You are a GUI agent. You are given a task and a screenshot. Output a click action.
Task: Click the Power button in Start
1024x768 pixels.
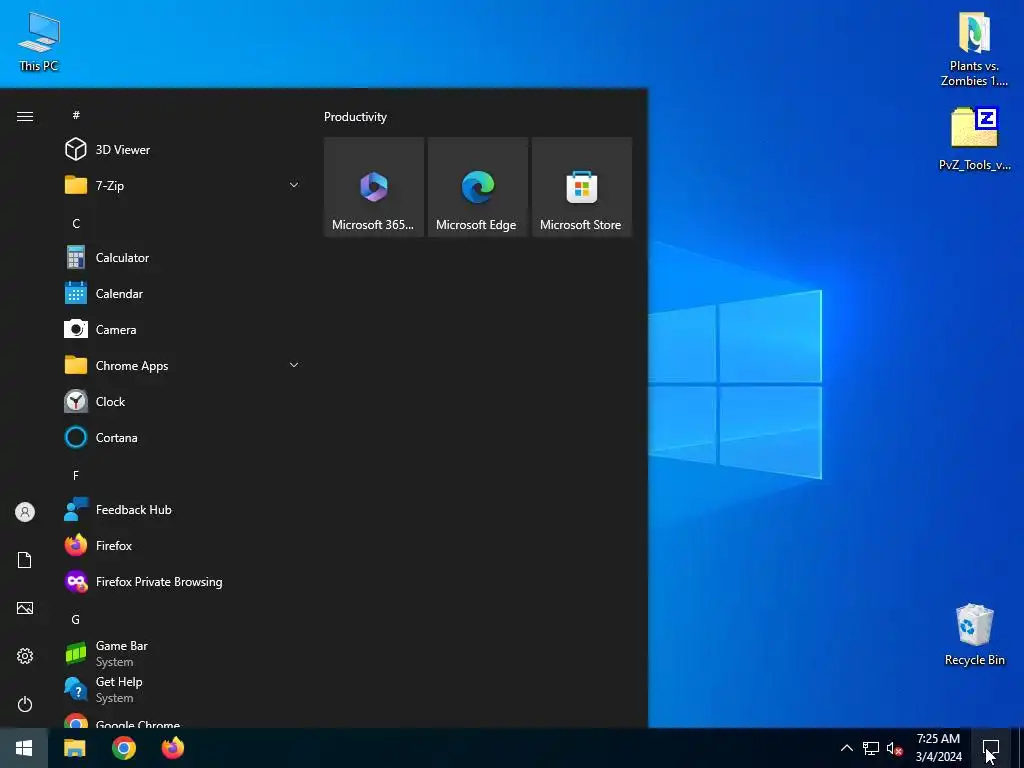[x=25, y=704]
